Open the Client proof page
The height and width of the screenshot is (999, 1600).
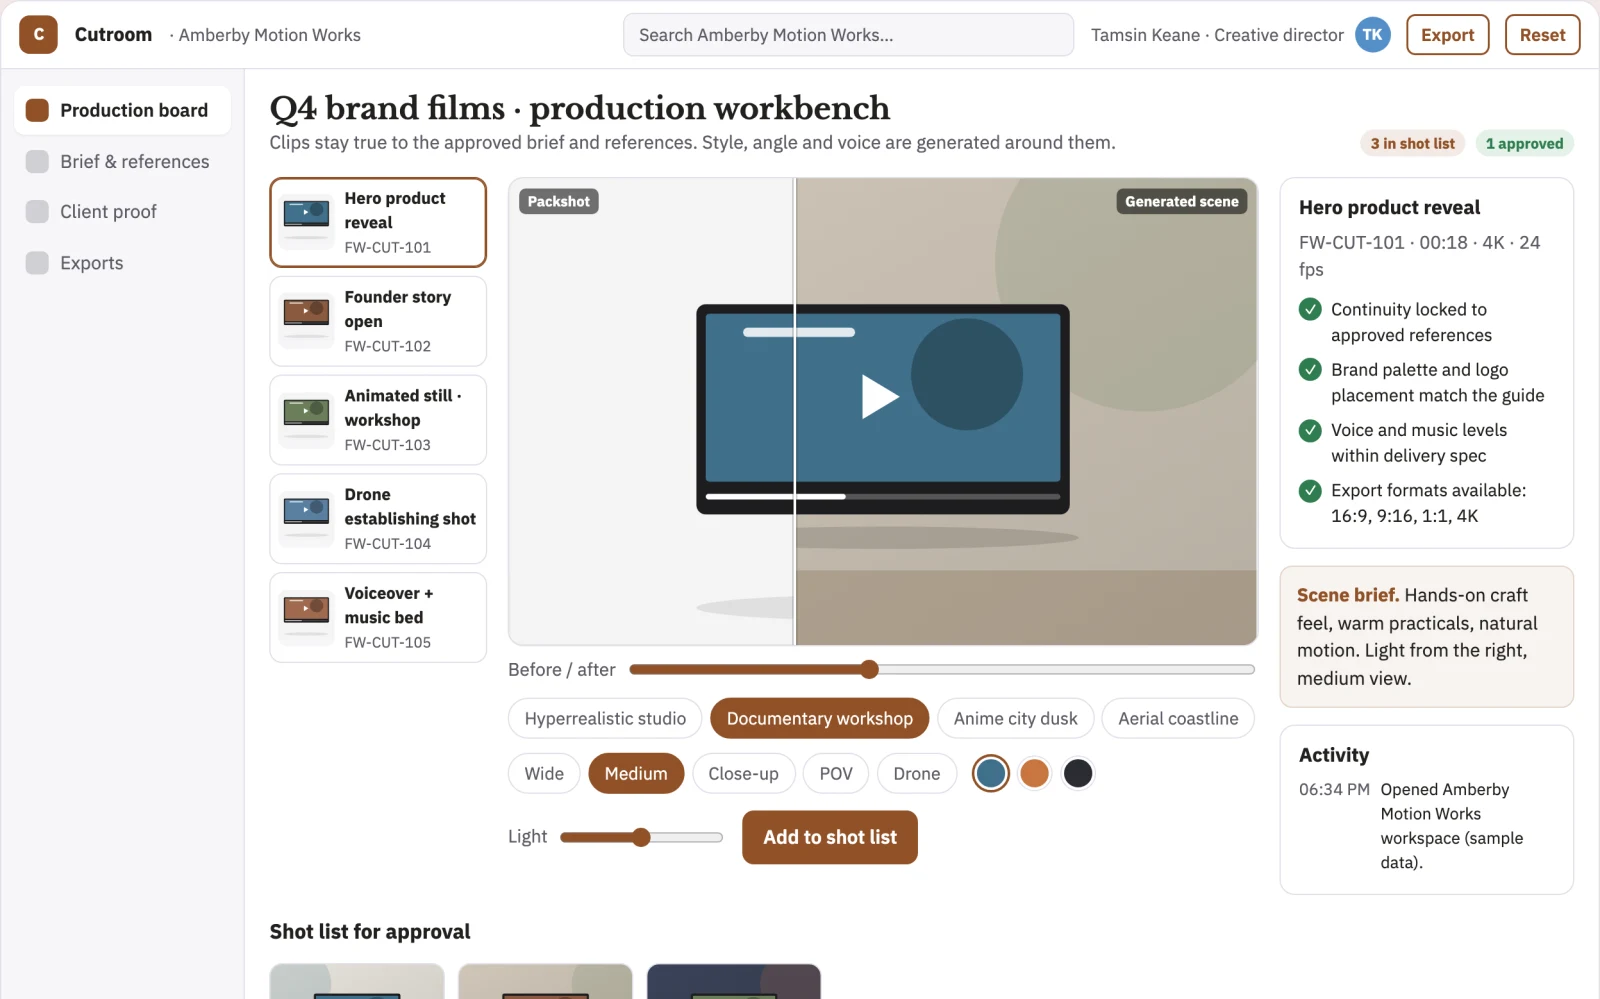pos(122,211)
